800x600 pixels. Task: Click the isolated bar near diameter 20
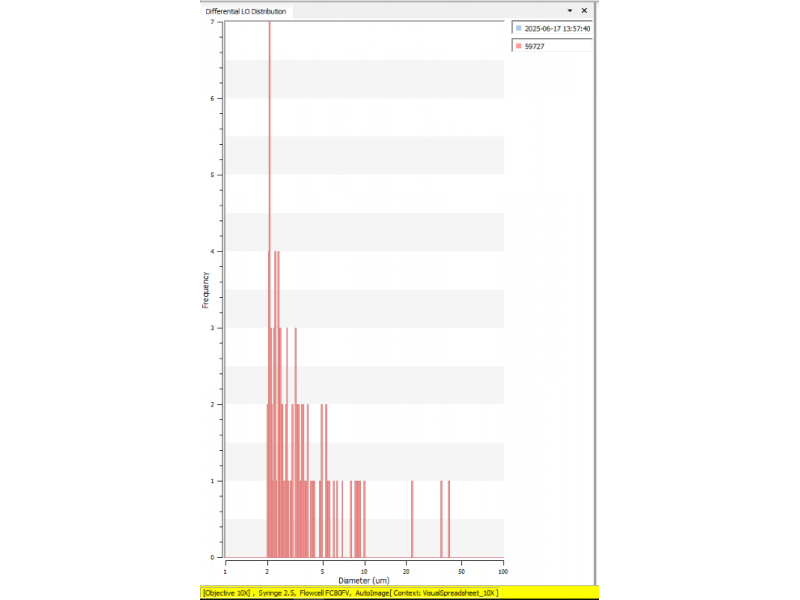coord(412,519)
